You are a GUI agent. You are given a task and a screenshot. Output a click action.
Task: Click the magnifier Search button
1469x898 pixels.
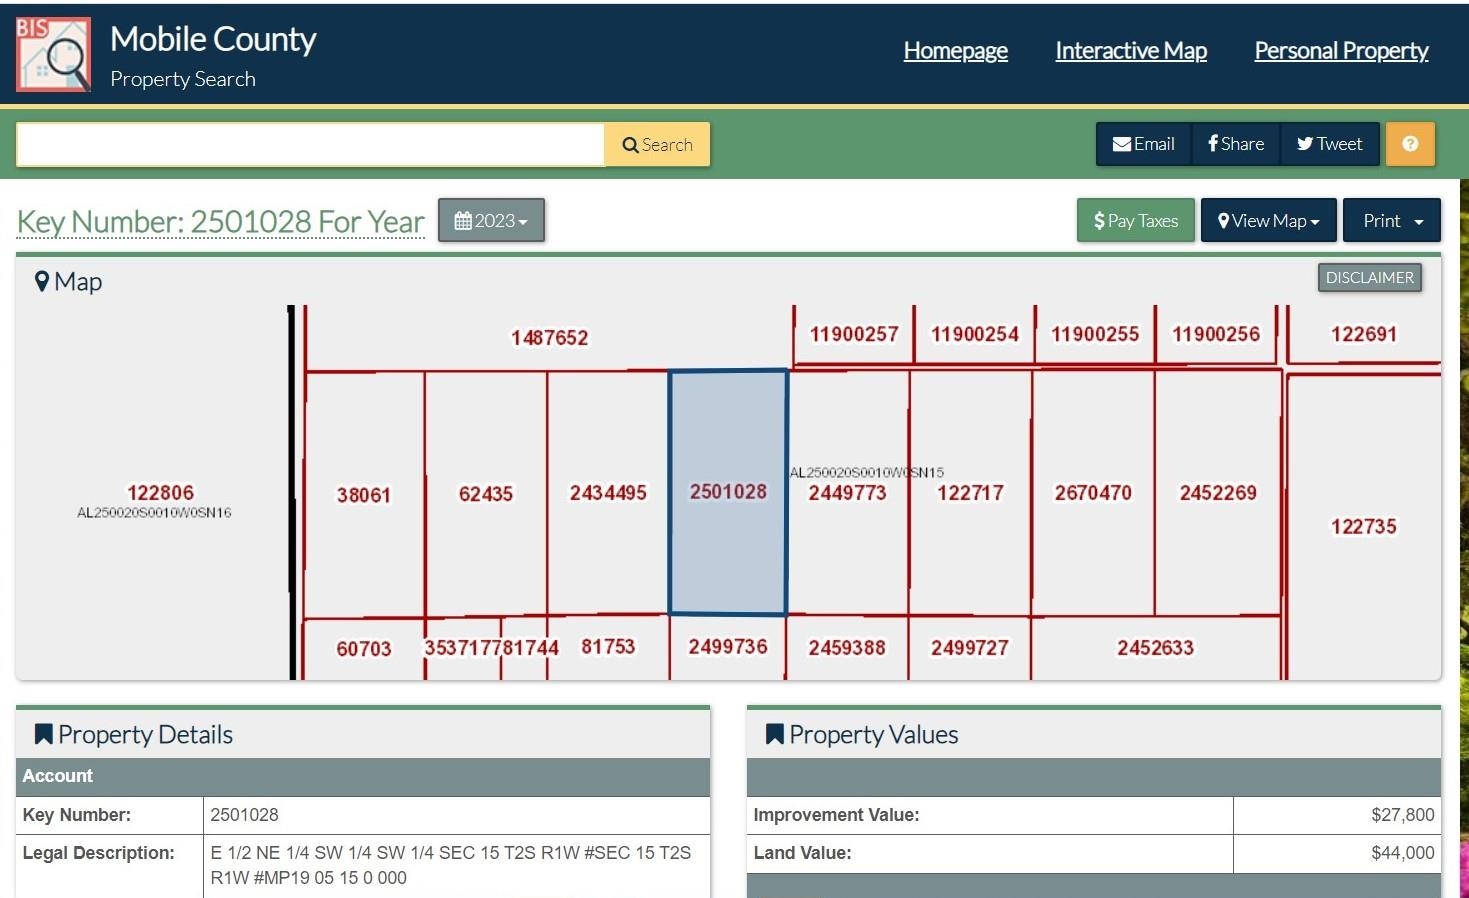(x=657, y=145)
